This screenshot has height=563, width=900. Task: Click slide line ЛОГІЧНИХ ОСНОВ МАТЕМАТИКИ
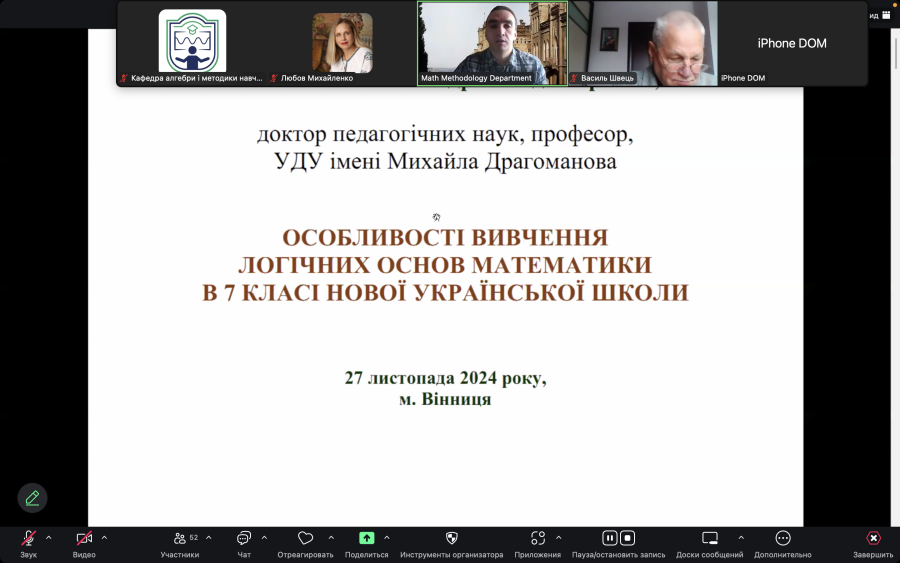click(445, 265)
